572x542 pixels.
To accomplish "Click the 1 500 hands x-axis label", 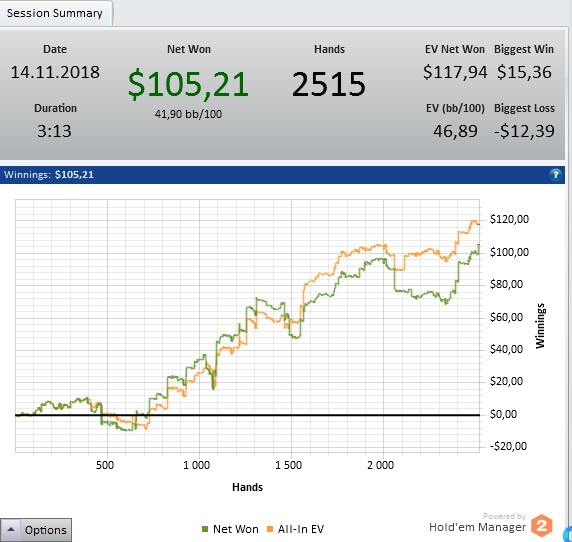I will 288,465.
